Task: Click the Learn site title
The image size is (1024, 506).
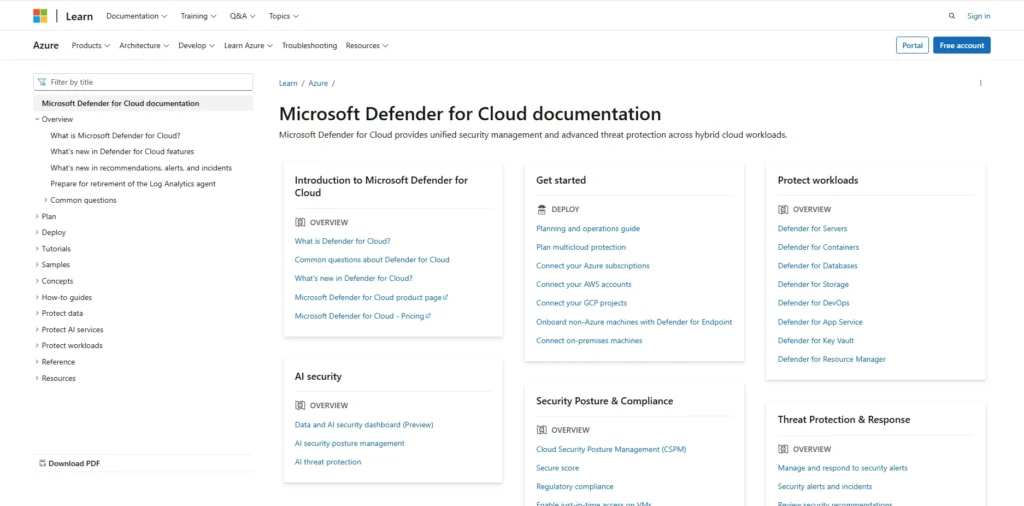Action: [x=79, y=16]
